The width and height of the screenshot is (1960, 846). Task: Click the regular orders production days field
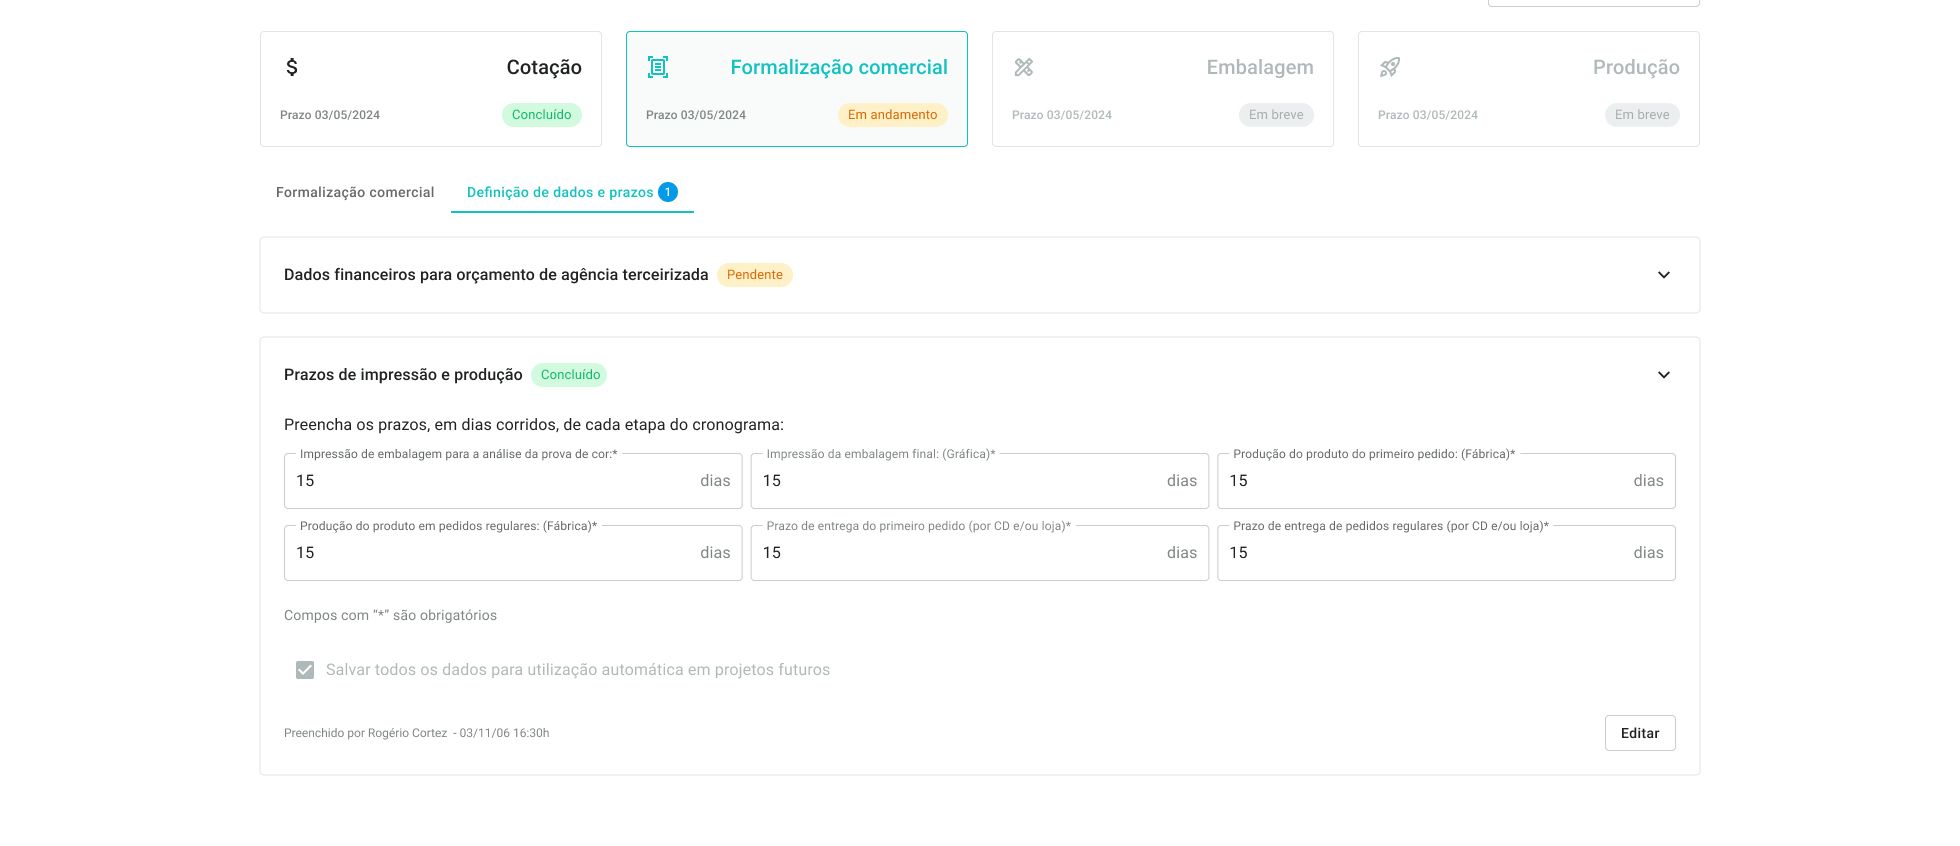tap(495, 553)
